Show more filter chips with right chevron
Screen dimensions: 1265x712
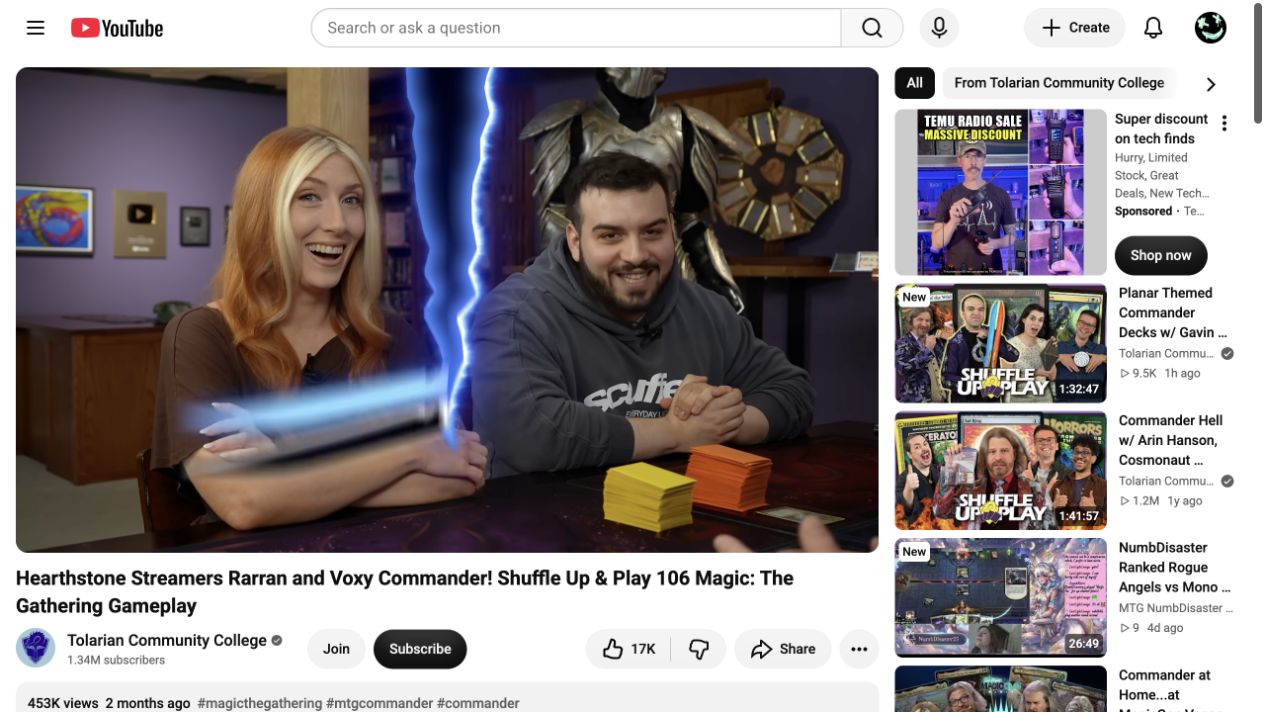pos(1210,84)
